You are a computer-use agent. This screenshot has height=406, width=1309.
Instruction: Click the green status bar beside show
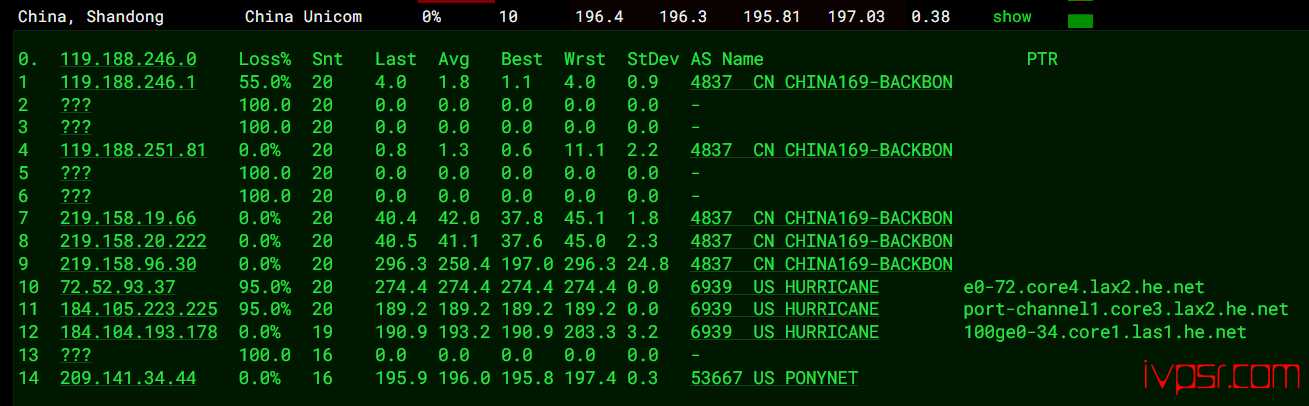click(1080, 21)
